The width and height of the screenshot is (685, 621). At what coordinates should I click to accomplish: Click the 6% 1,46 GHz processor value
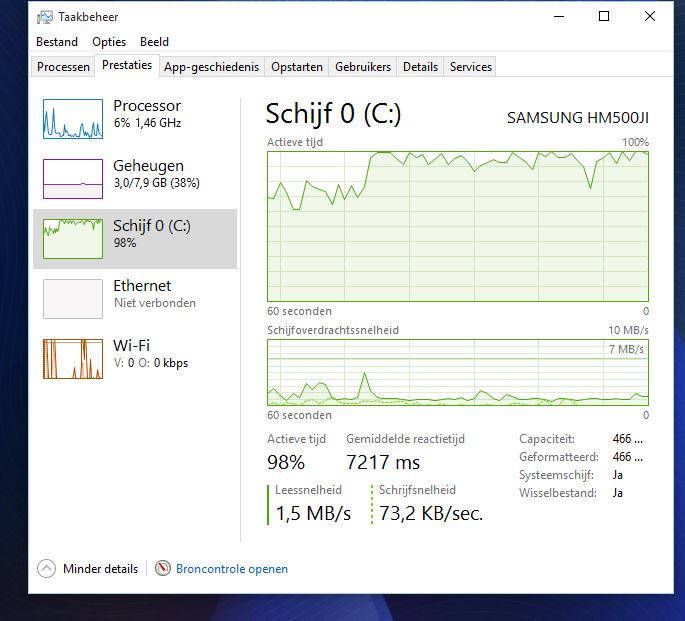(148, 123)
